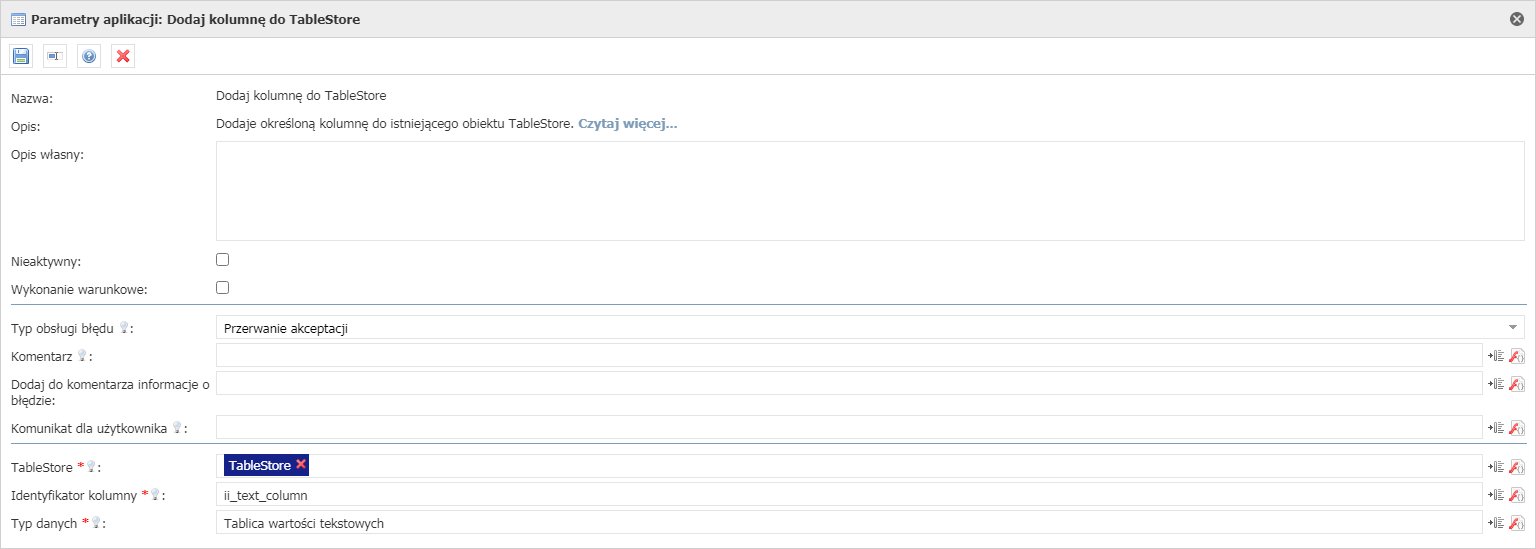Click the insert variable icon beside Typ danych
The height and width of the screenshot is (549, 1536).
click(x=1496, y=523)
